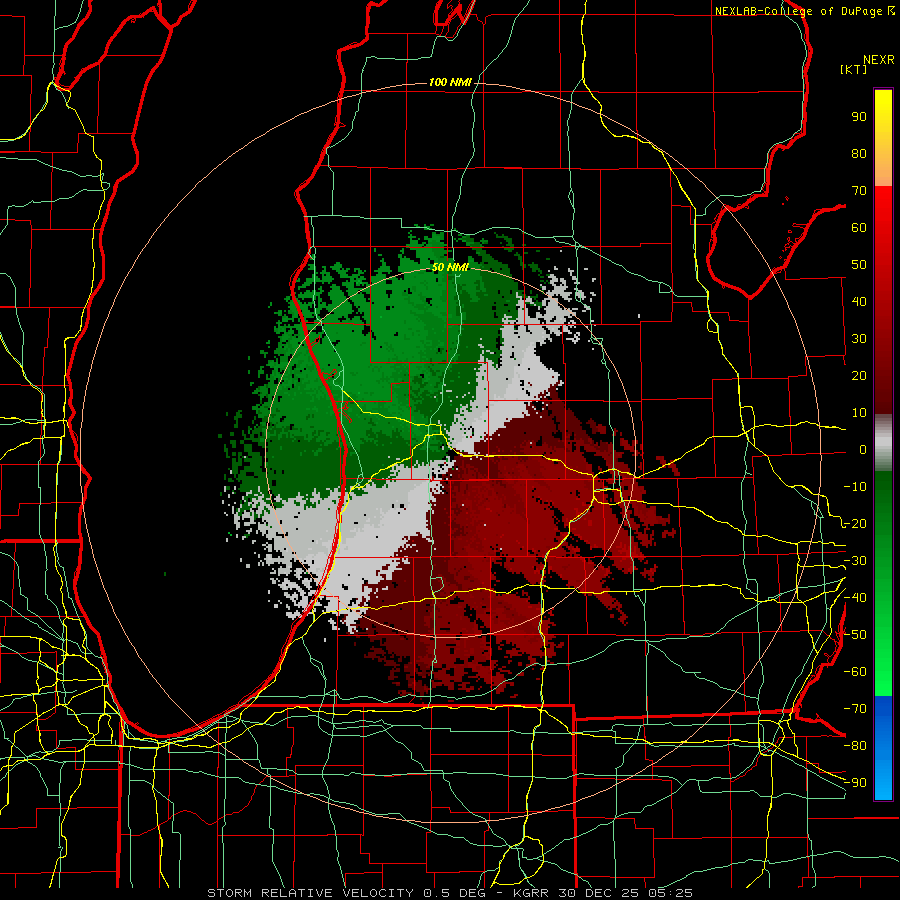Click the -30 value on velocity scale
Screen dimensions: 900x900
click(855, 561)
